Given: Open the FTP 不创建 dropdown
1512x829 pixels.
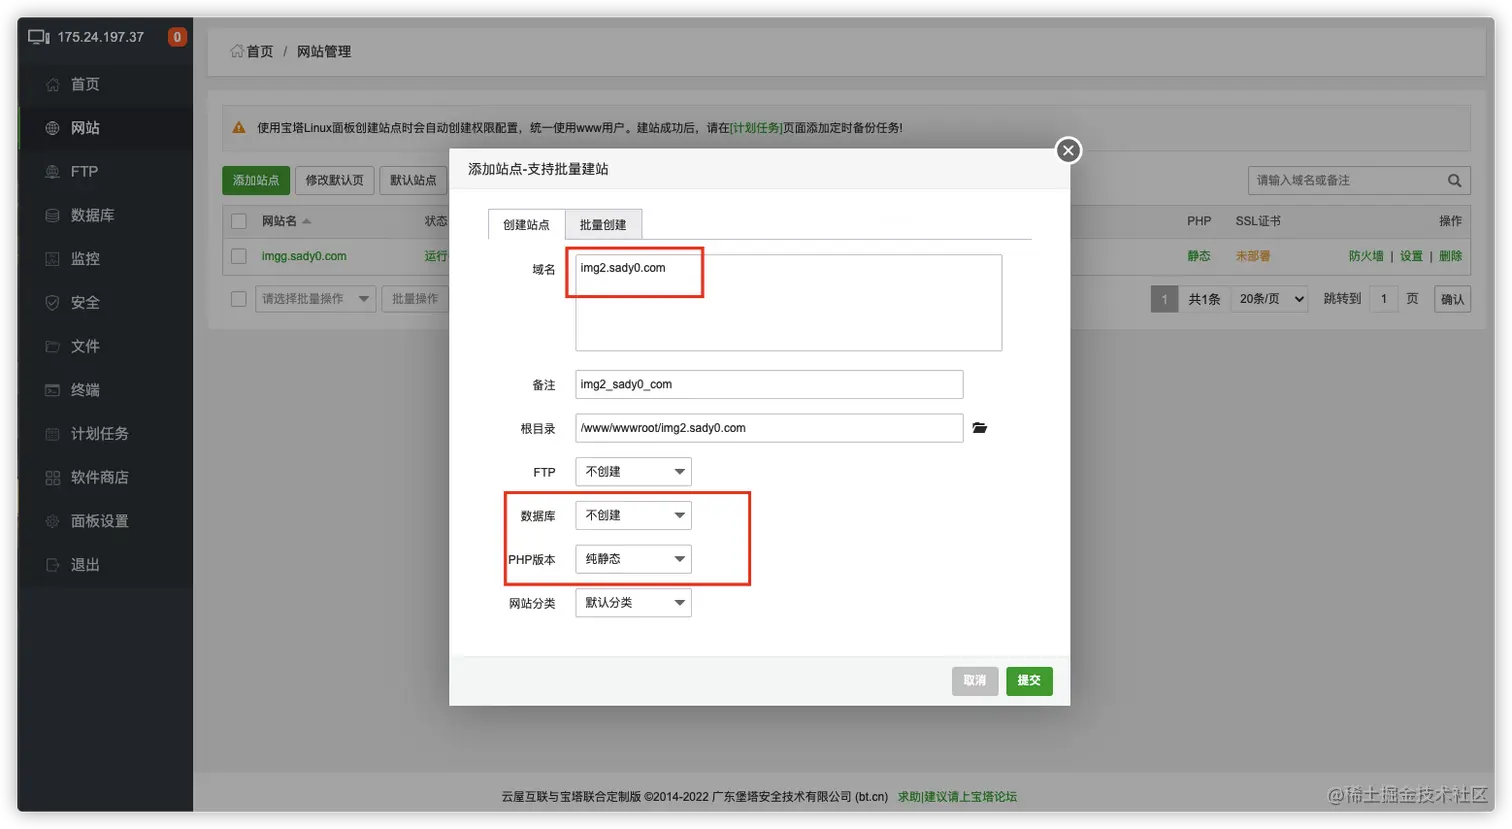Looking at the screenshot, I should 633,472.
